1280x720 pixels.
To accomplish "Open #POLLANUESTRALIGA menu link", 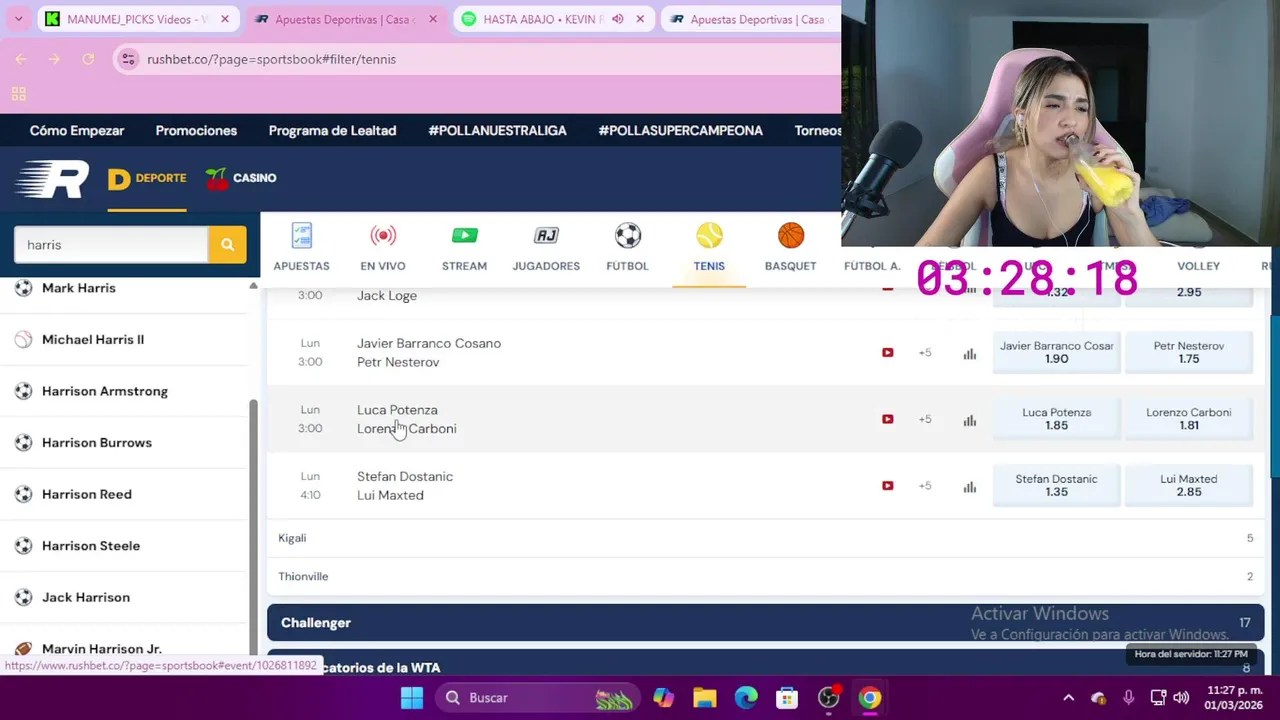I will click(x=497, y=131).
